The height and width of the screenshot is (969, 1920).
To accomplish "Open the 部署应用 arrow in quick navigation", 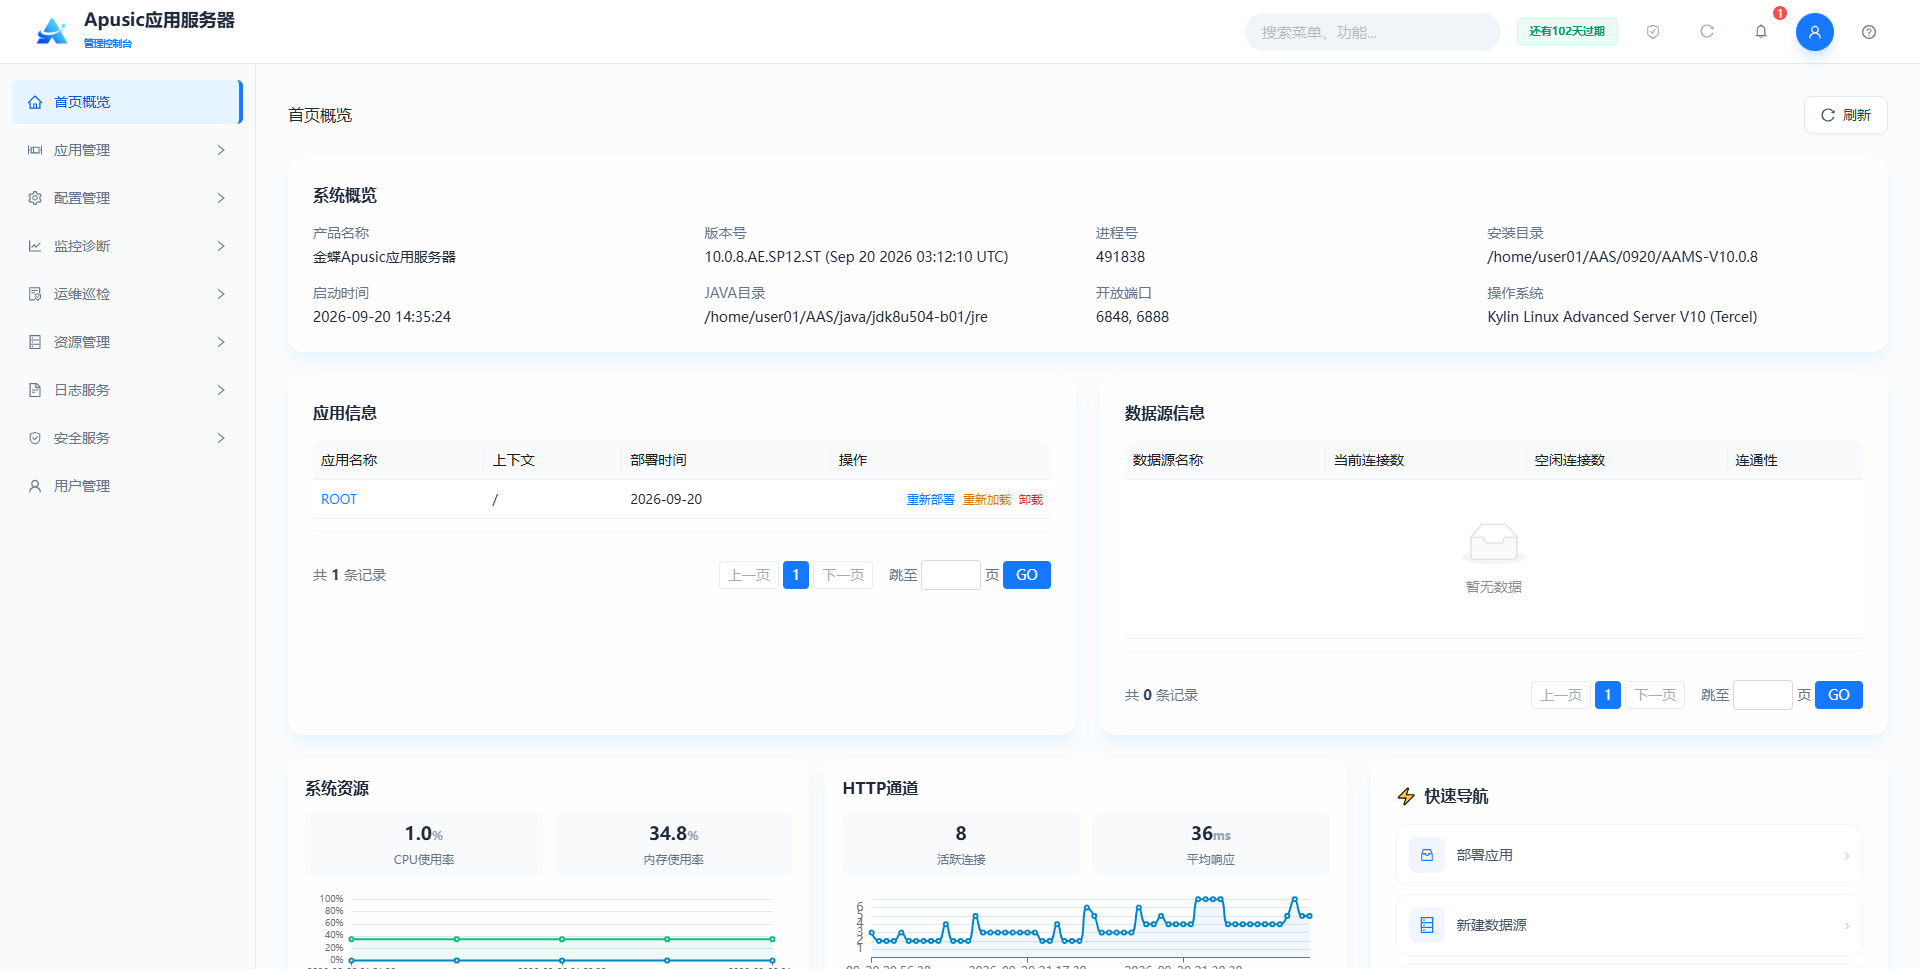I will coord(1847,855).
